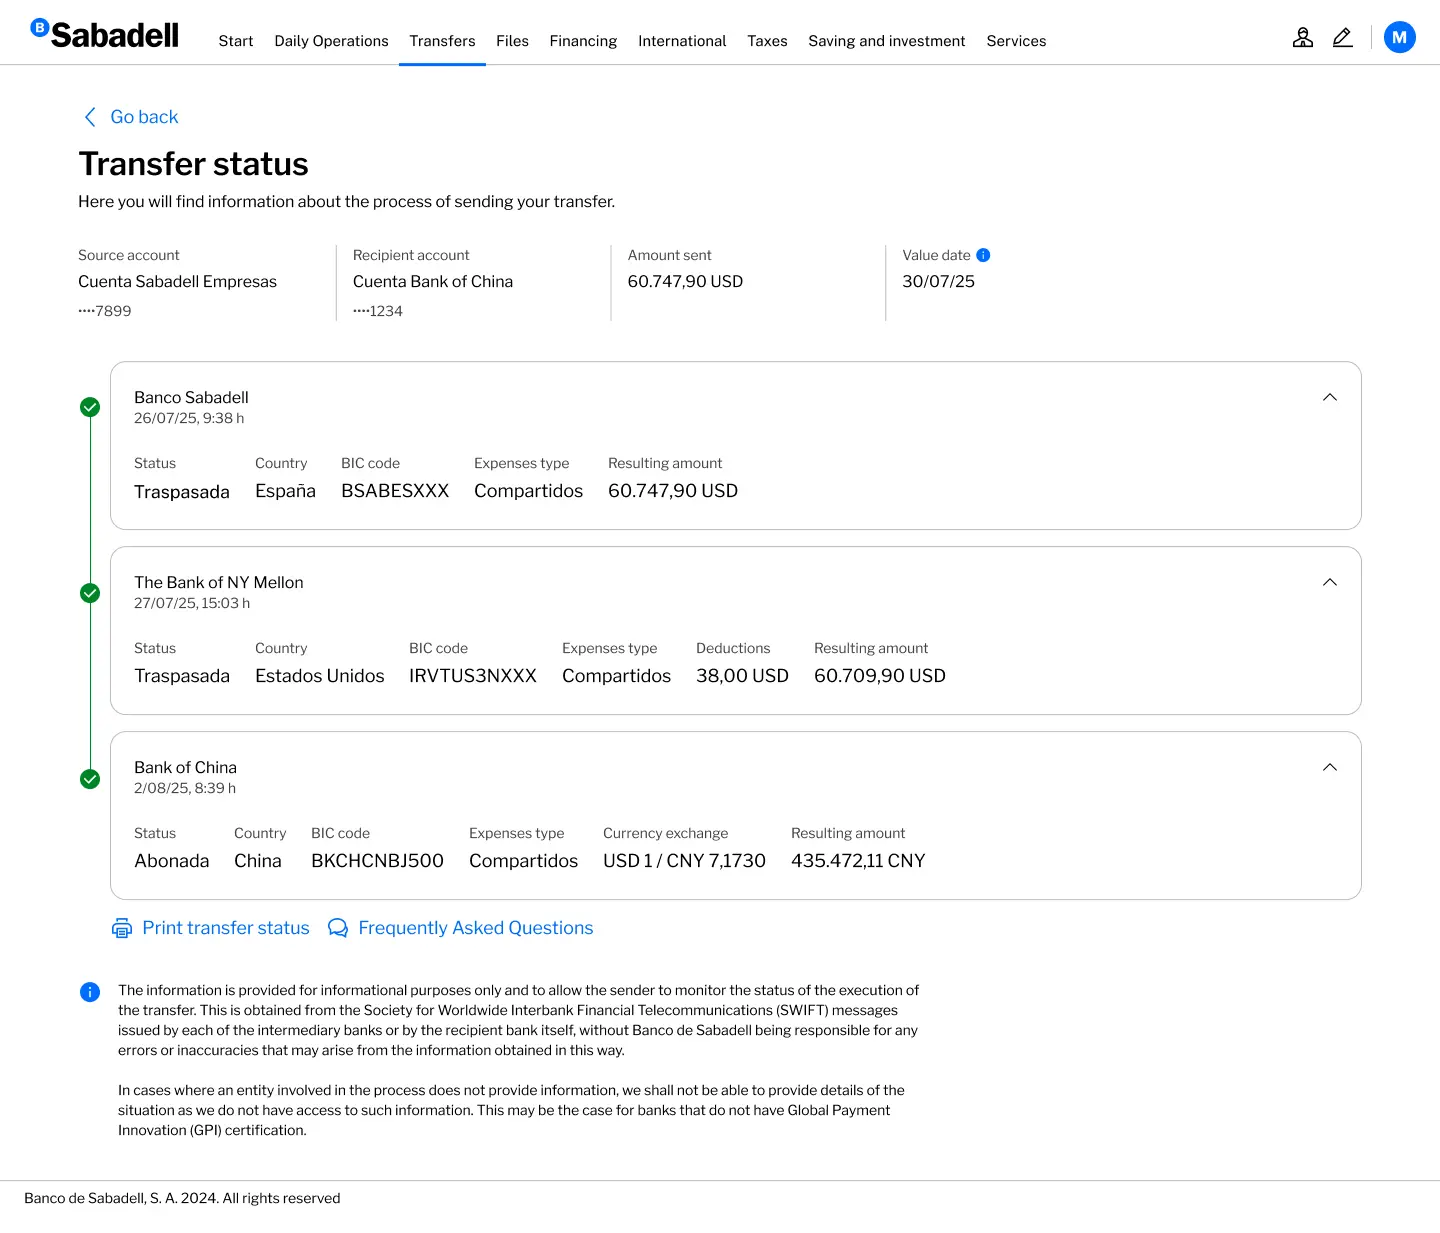Image resolution: width=1440 pixels, height=1233 pixels.
Task: Click source account name Cuenta Sabadell Empresas
Action: (x=177, y=282)
